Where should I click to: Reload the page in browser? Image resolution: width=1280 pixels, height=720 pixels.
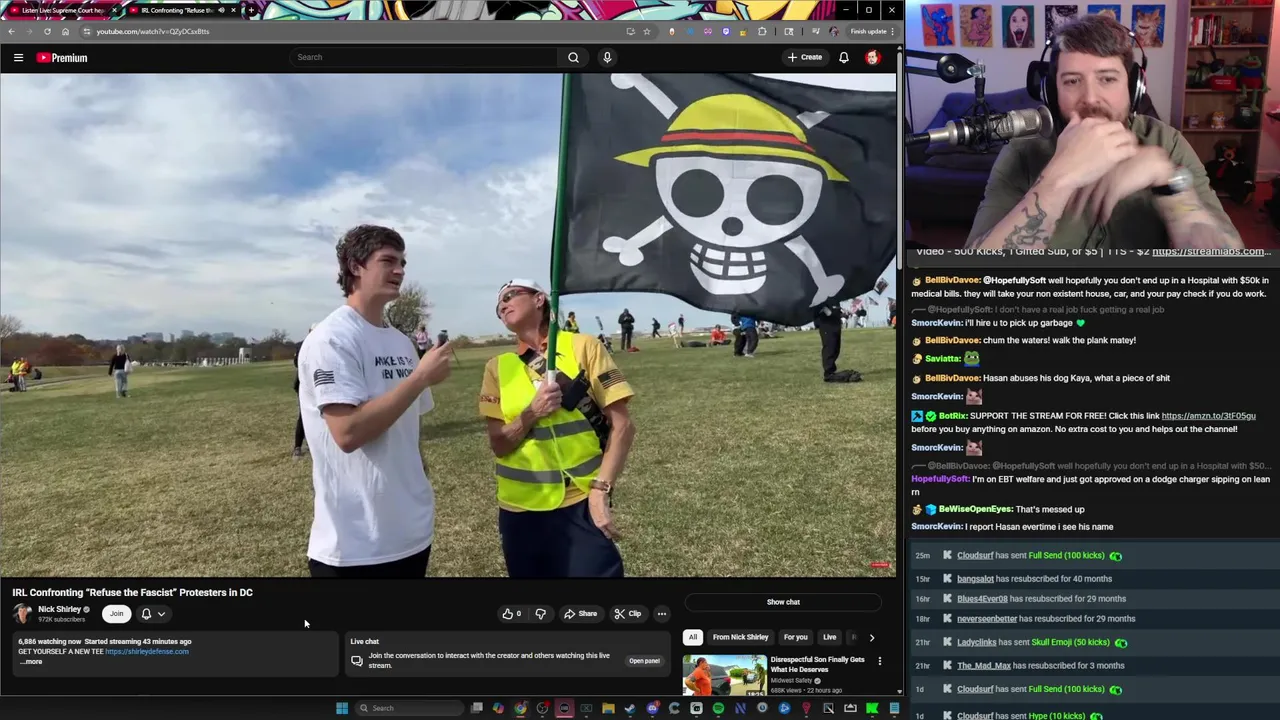tap(47, 31)
